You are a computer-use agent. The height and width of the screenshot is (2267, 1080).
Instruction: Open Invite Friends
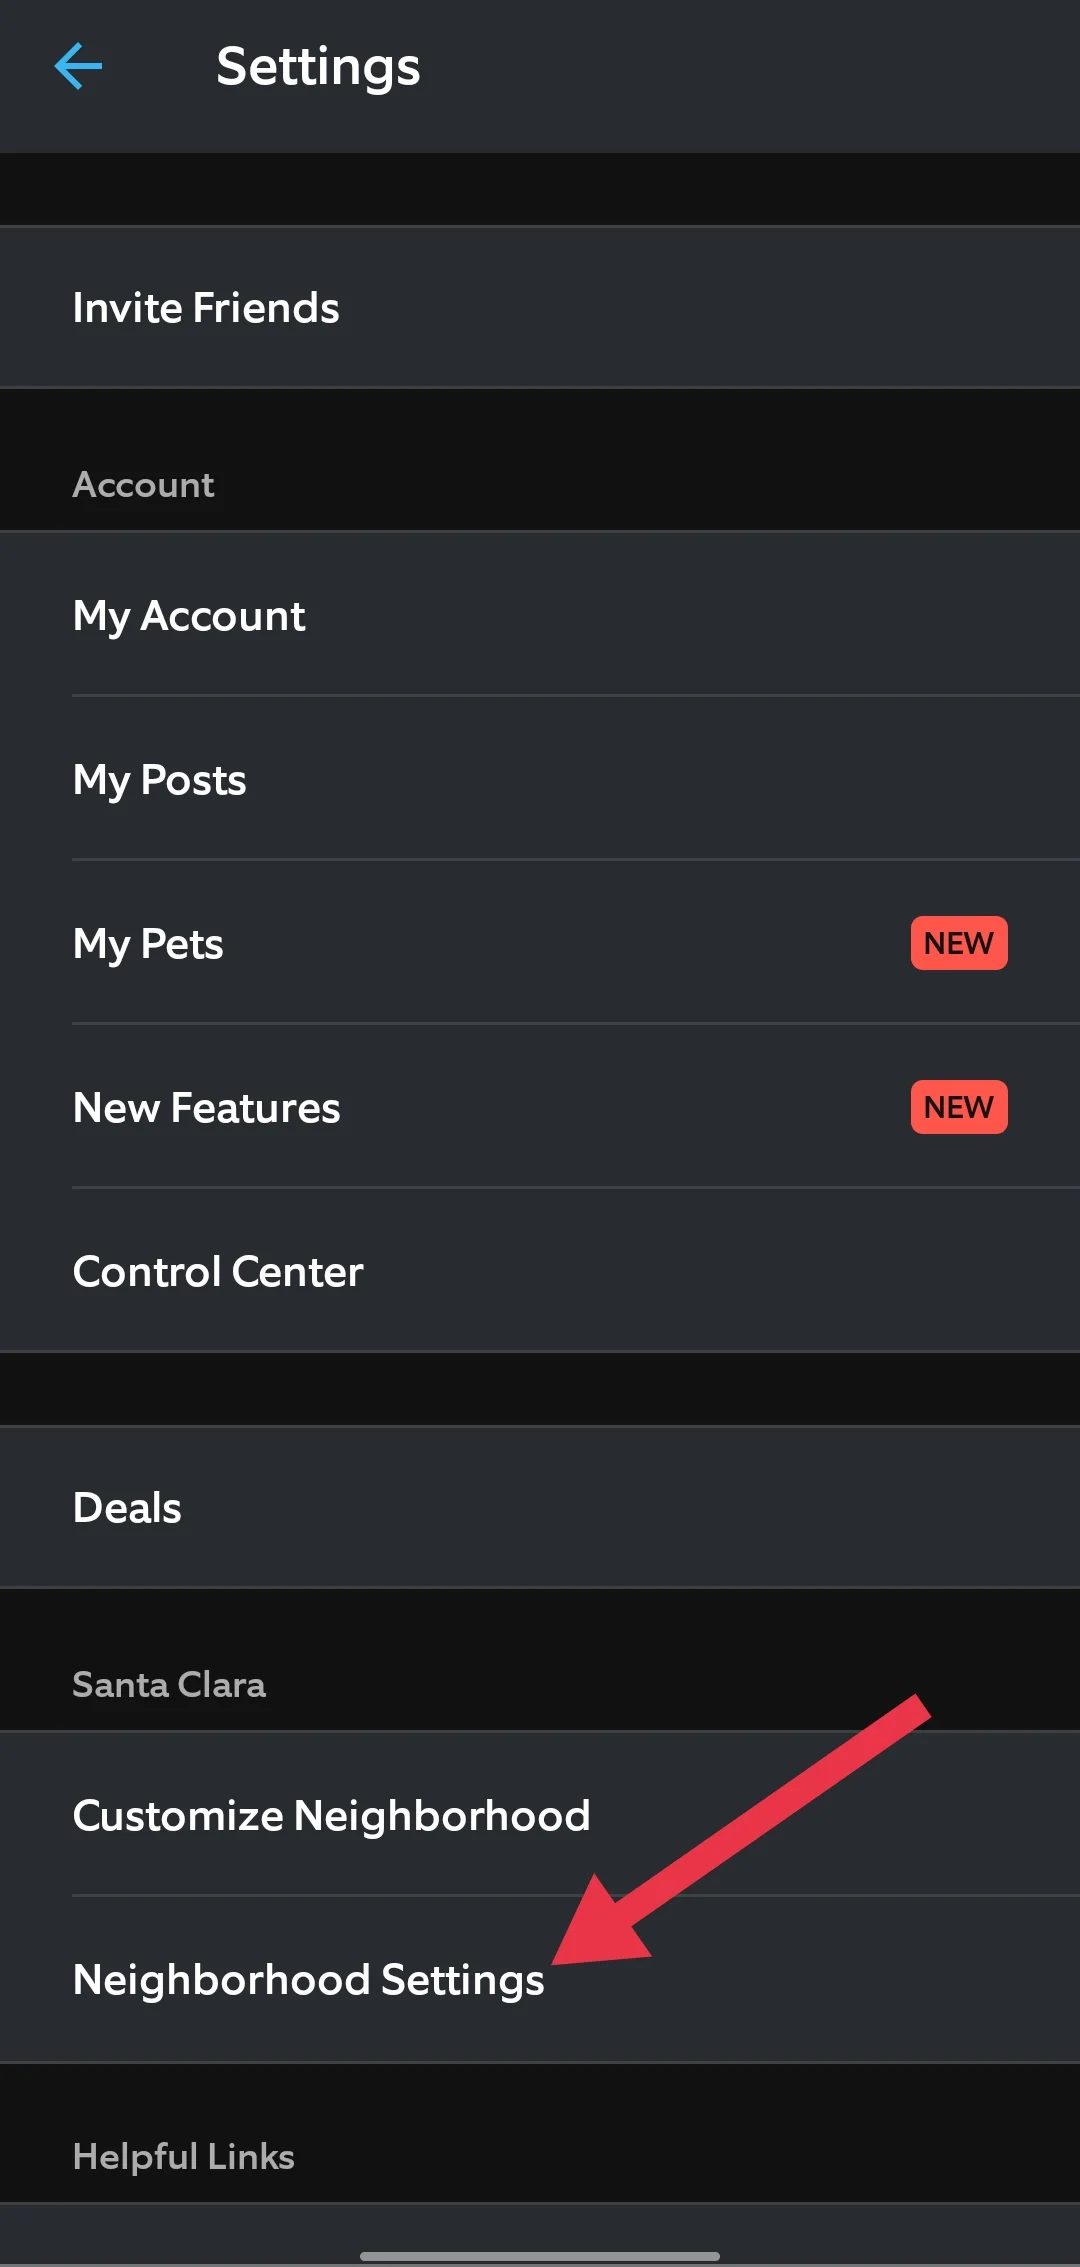[x=206, y=308]
